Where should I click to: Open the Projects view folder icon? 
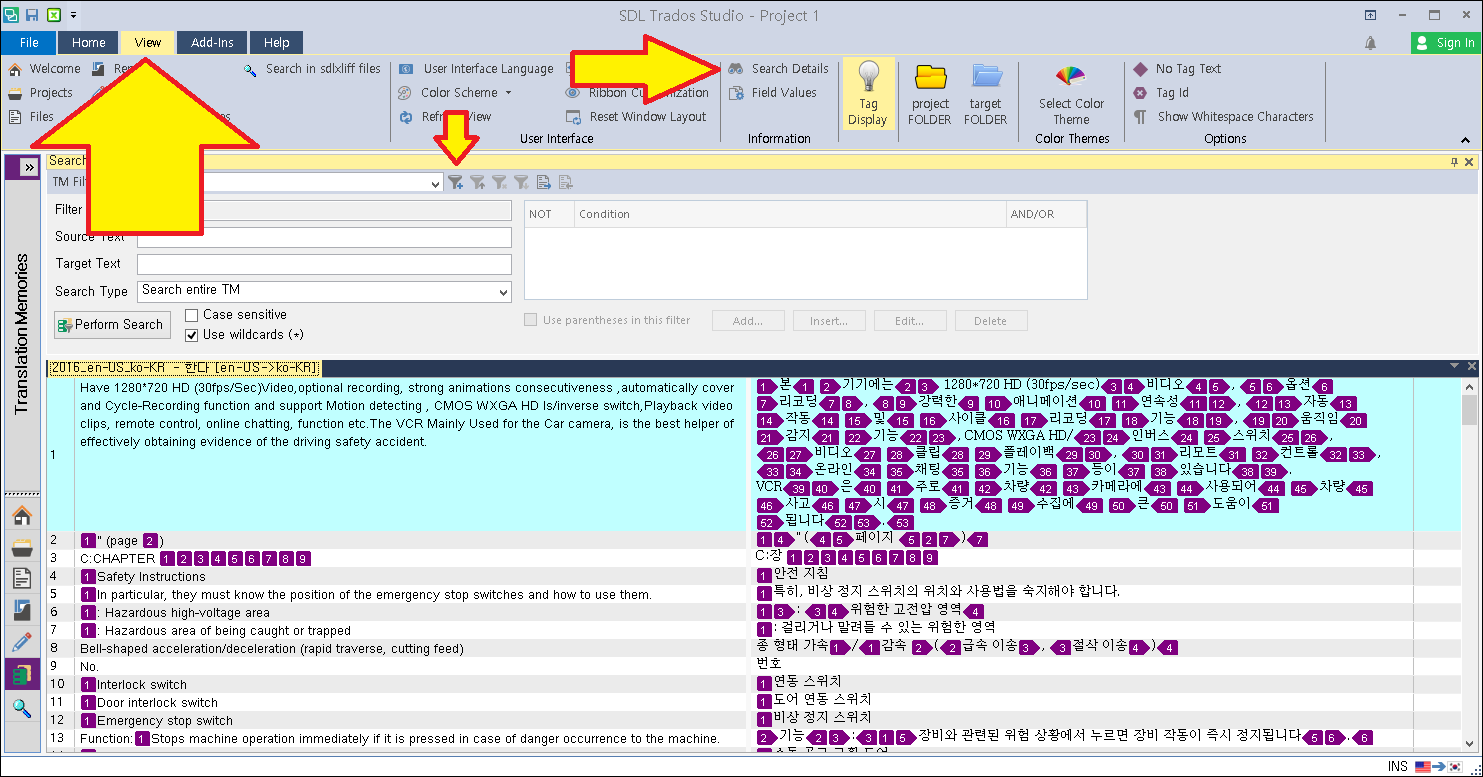(21, 546)
